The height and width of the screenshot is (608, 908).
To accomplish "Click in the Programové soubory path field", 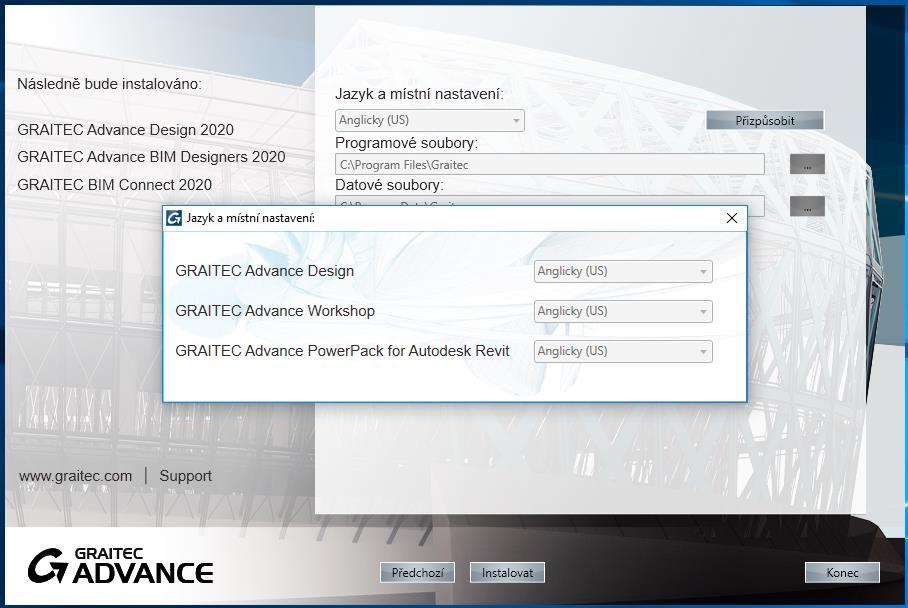I will (550, 164).
